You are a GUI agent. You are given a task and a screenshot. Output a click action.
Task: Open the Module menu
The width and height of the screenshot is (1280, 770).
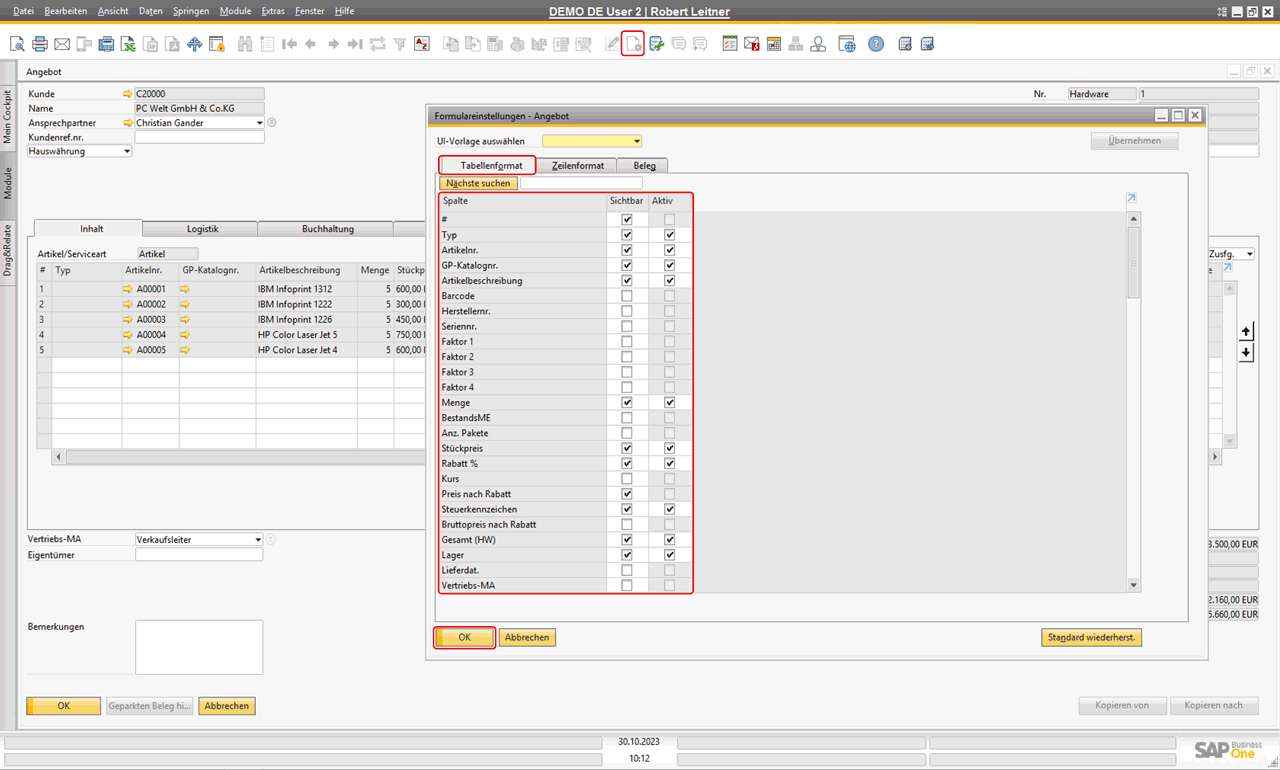click(235, 11)
